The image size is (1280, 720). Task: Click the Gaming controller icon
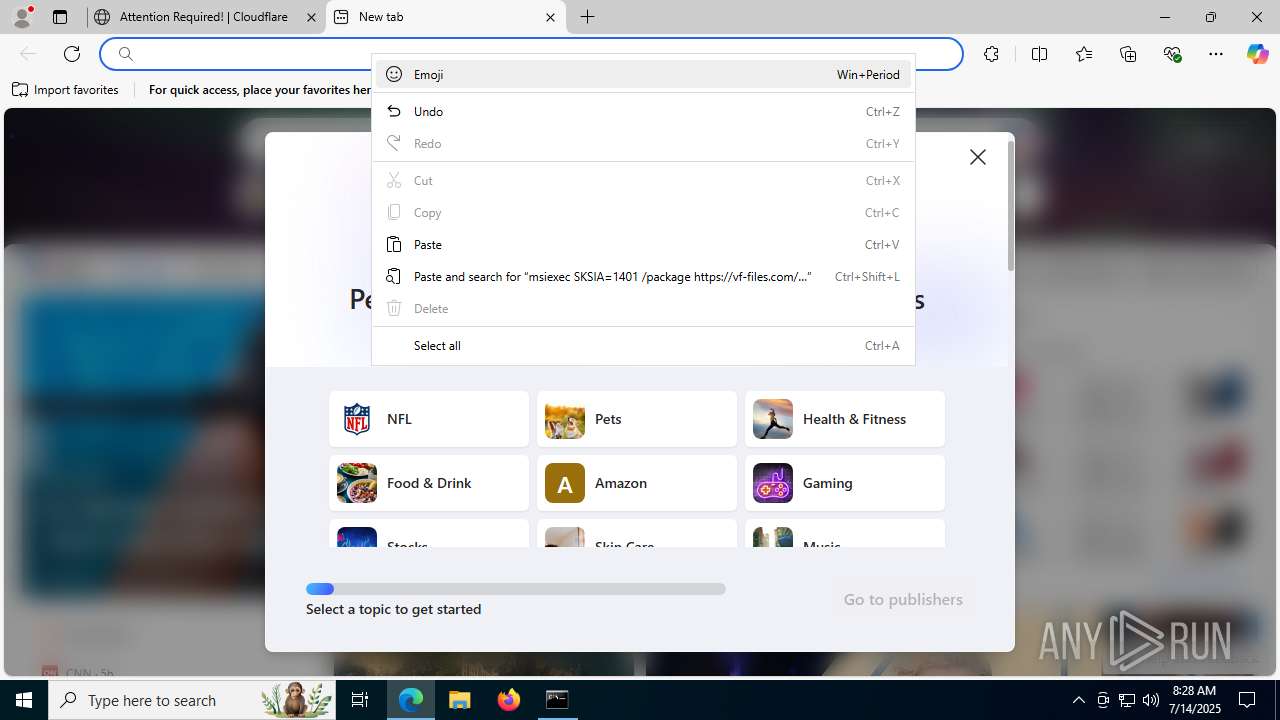point(773,483)
